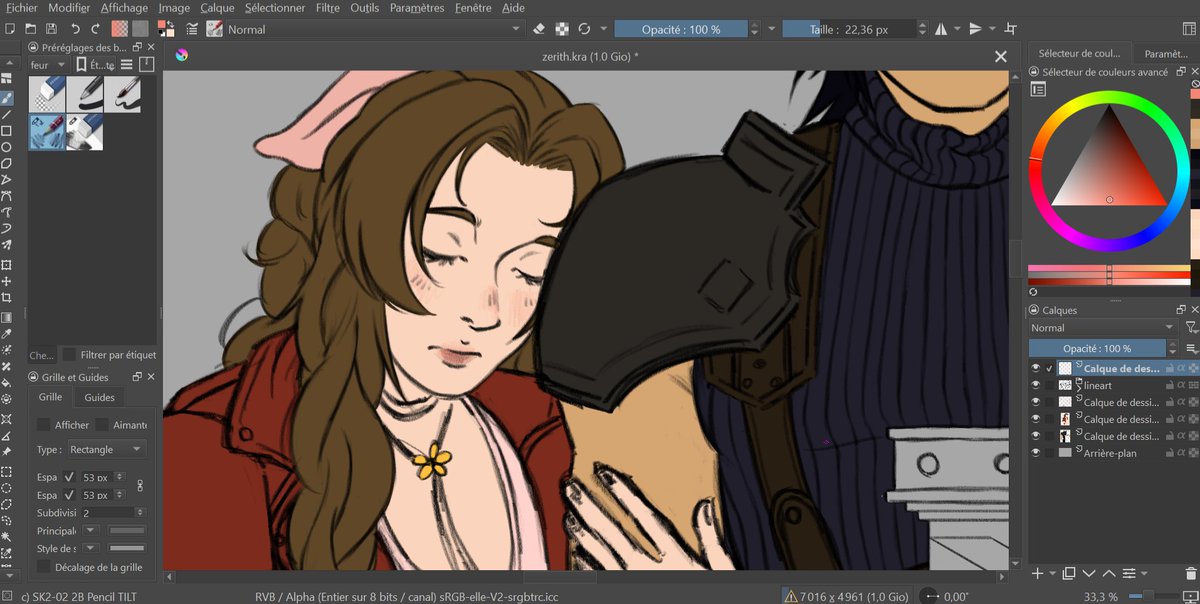Create a new document from the toolbar
The image size is (1200, 604).
pos(9,30)
